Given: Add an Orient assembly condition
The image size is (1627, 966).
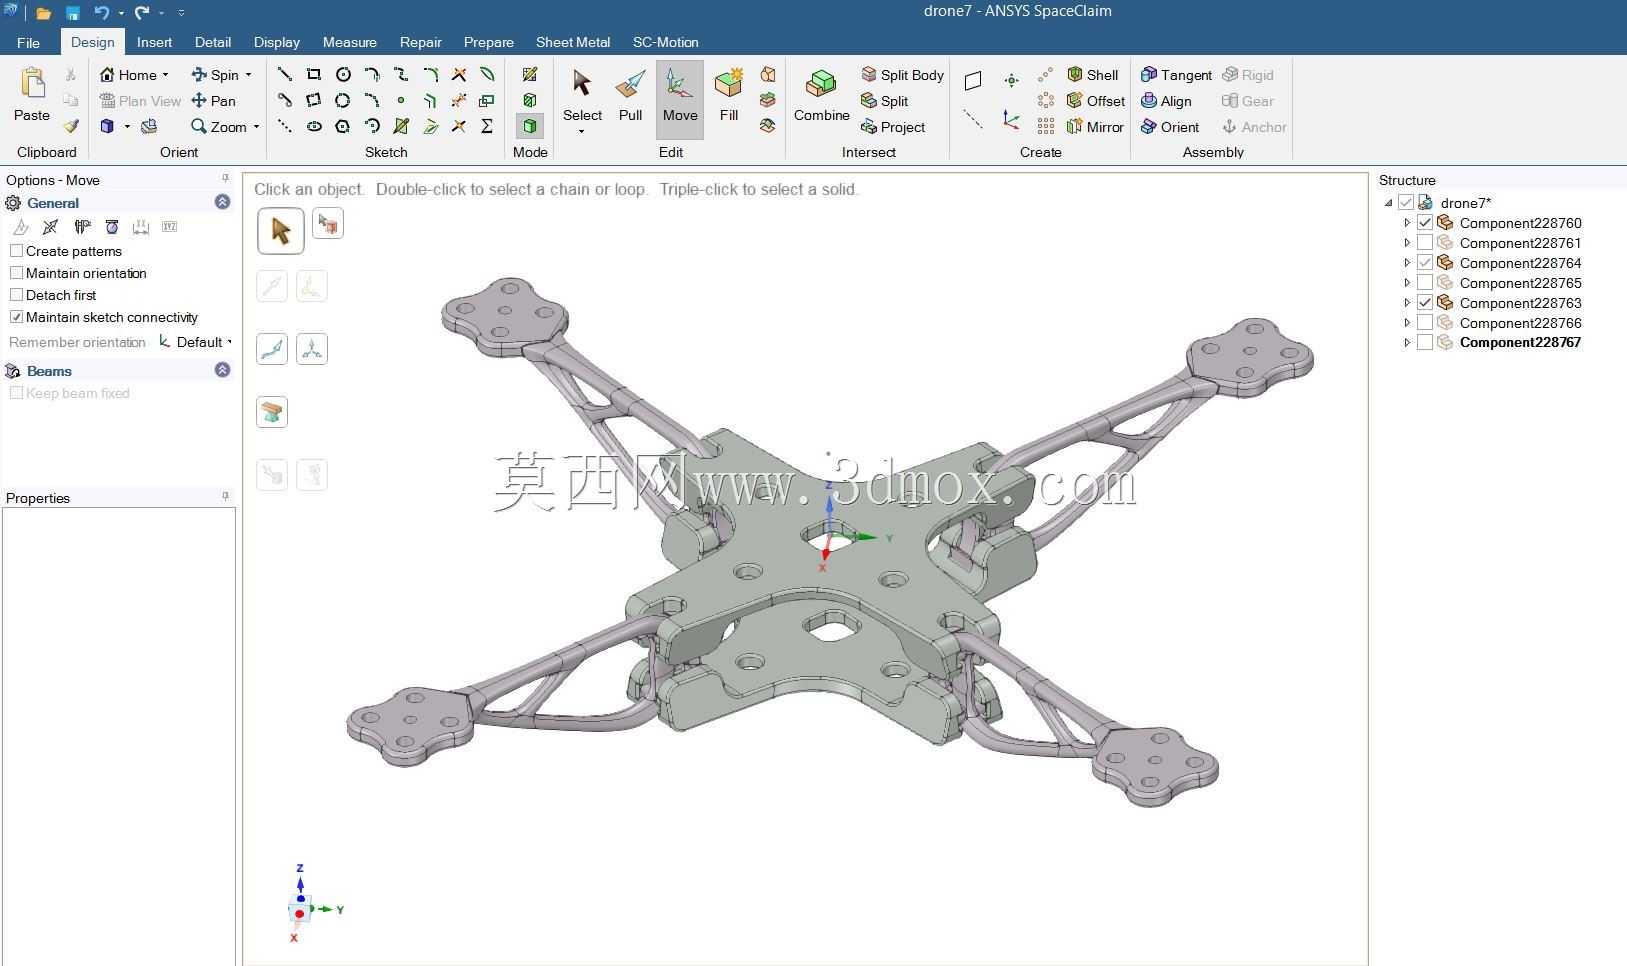Looking at the screenshot, I should (1170, 127).
